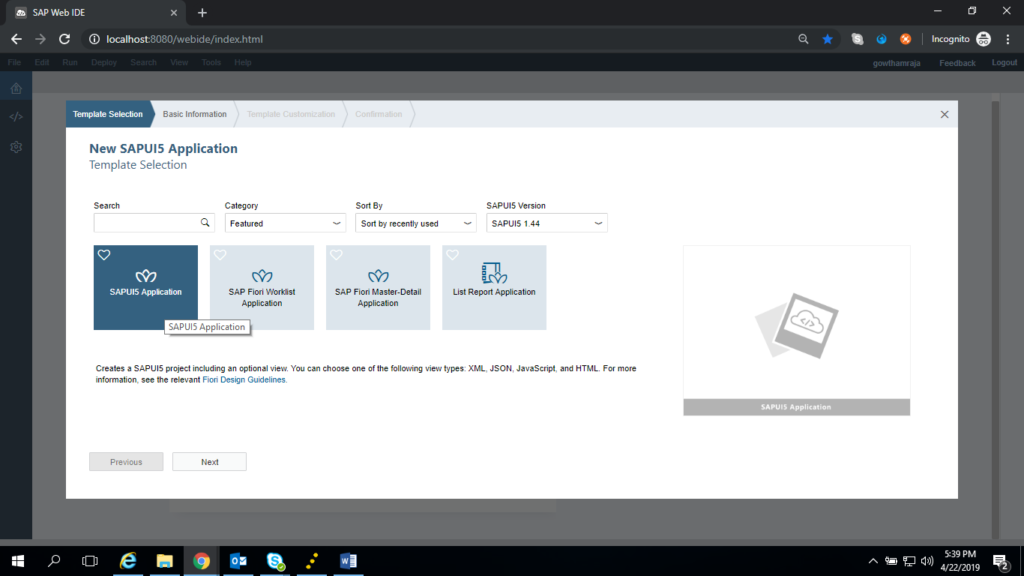The image size is (1024, 576).
Task: Click the volume icon in system tray
Action: click(927, 561)
